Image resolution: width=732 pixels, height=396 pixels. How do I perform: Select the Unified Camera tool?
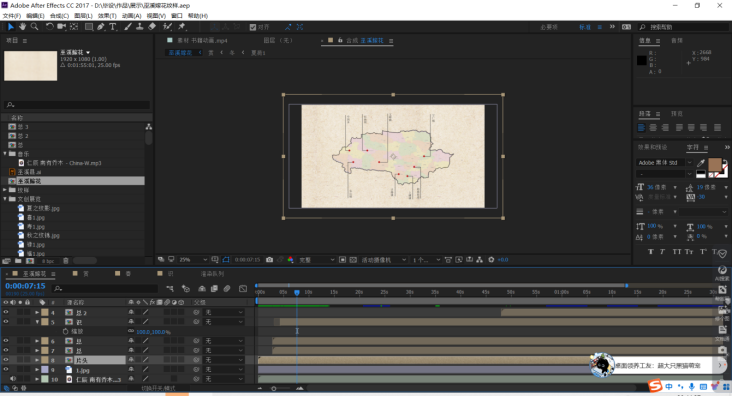(61, 27)
